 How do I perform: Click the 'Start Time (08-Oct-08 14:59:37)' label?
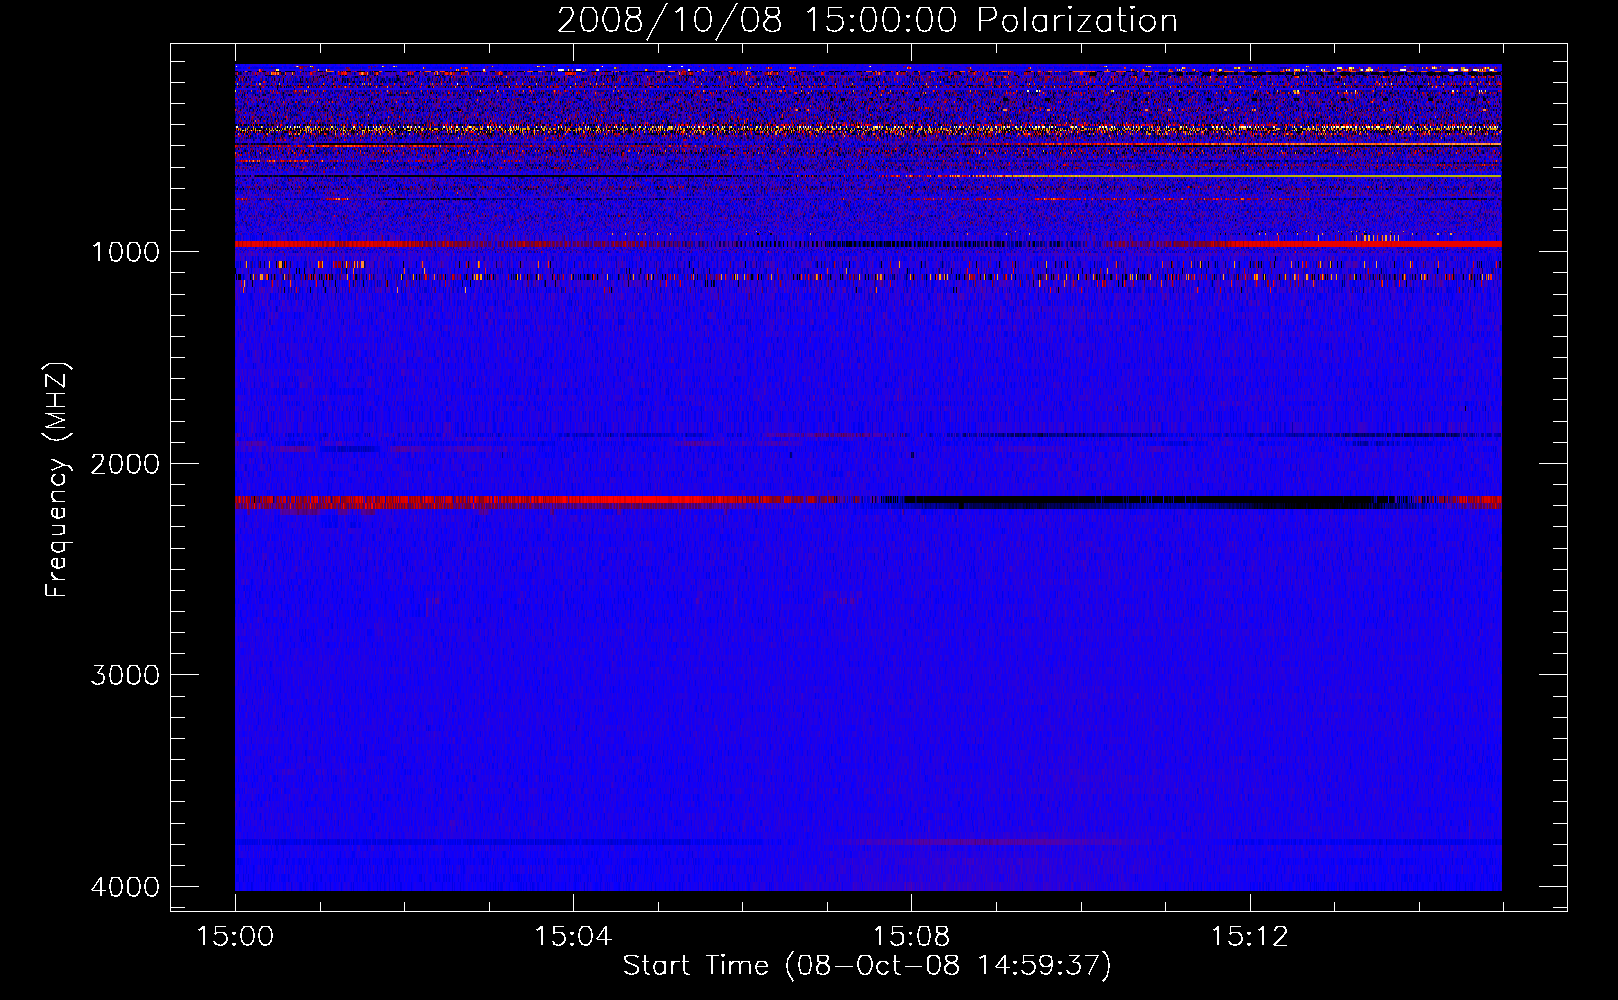point(867,966)
